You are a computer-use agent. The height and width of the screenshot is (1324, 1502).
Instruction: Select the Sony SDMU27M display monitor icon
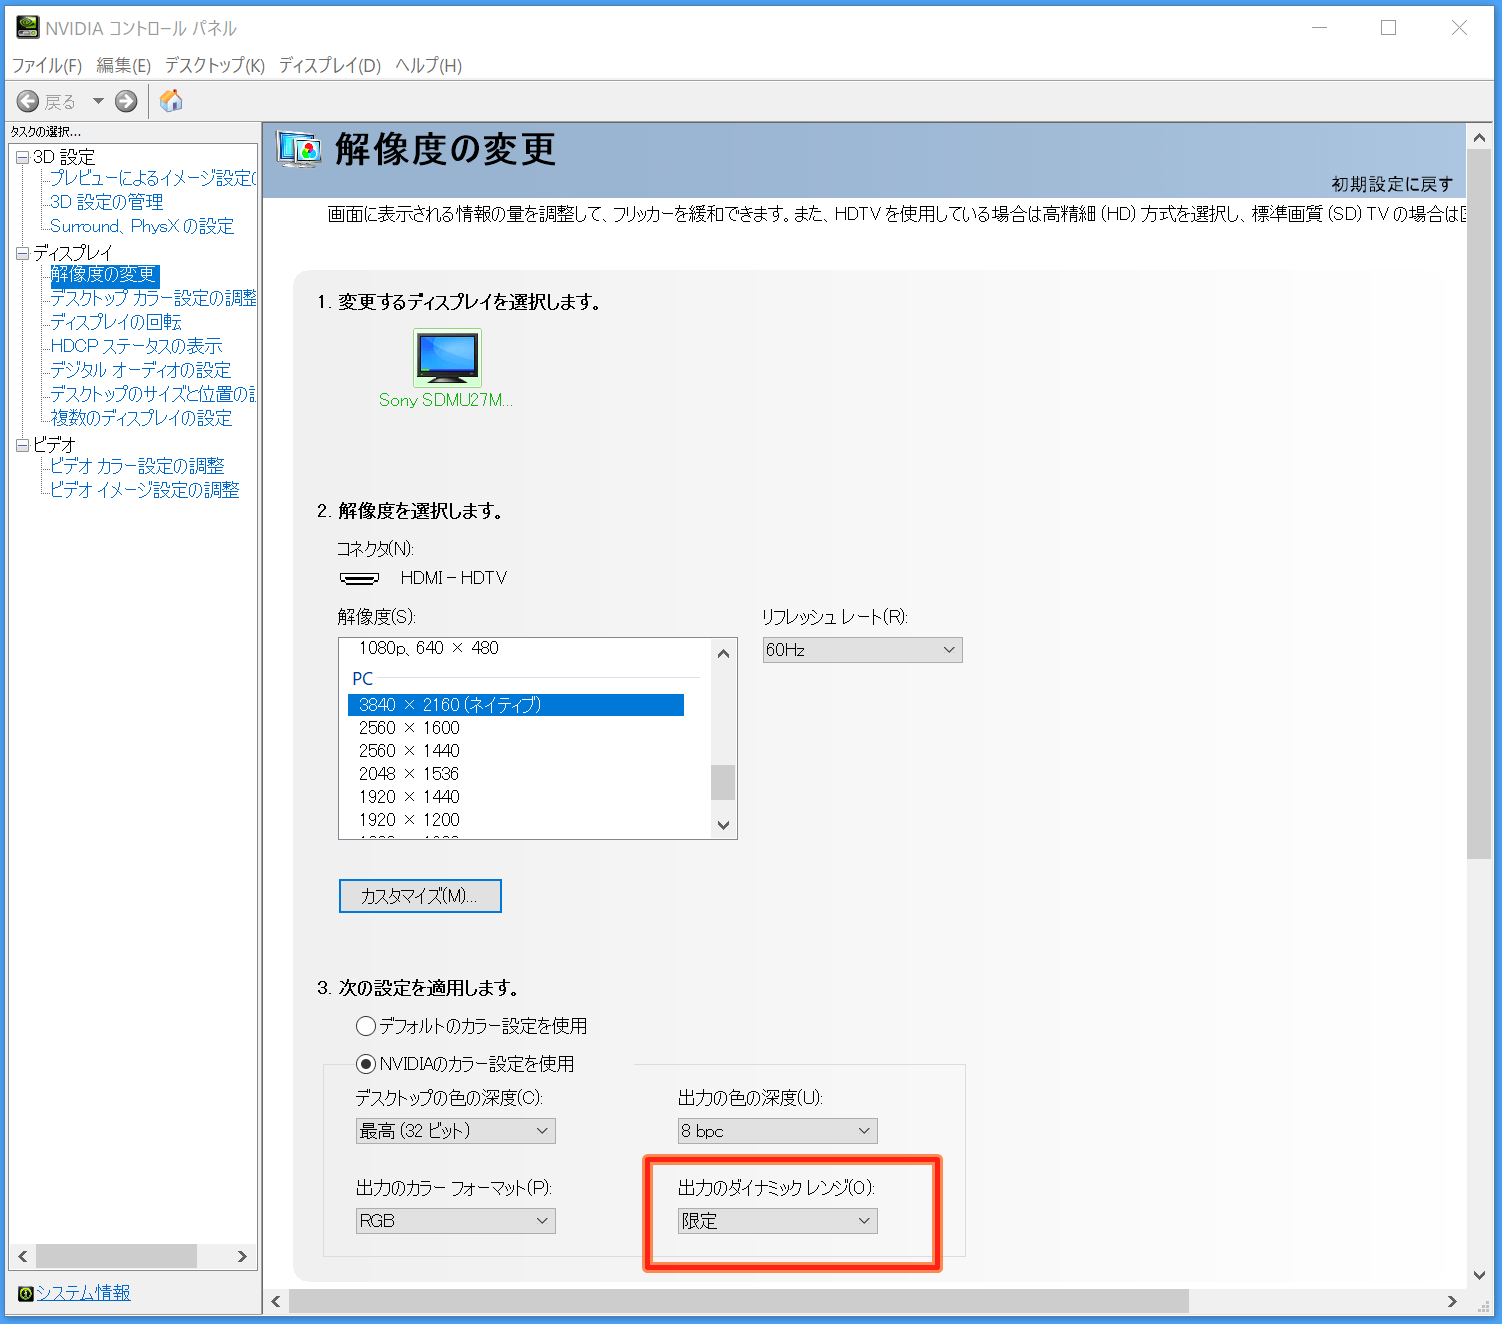[447, 357]
